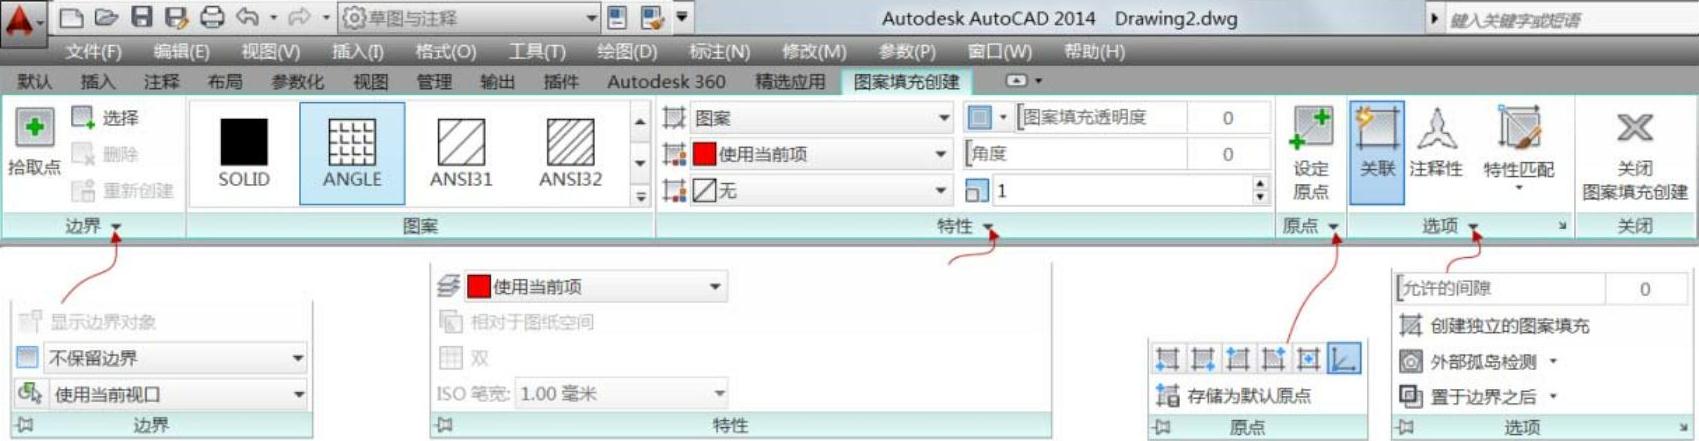Select the ANGLE hatch pattern
Image resolution: width=1699 pixels, height=441 pixels.
point(352,153)
